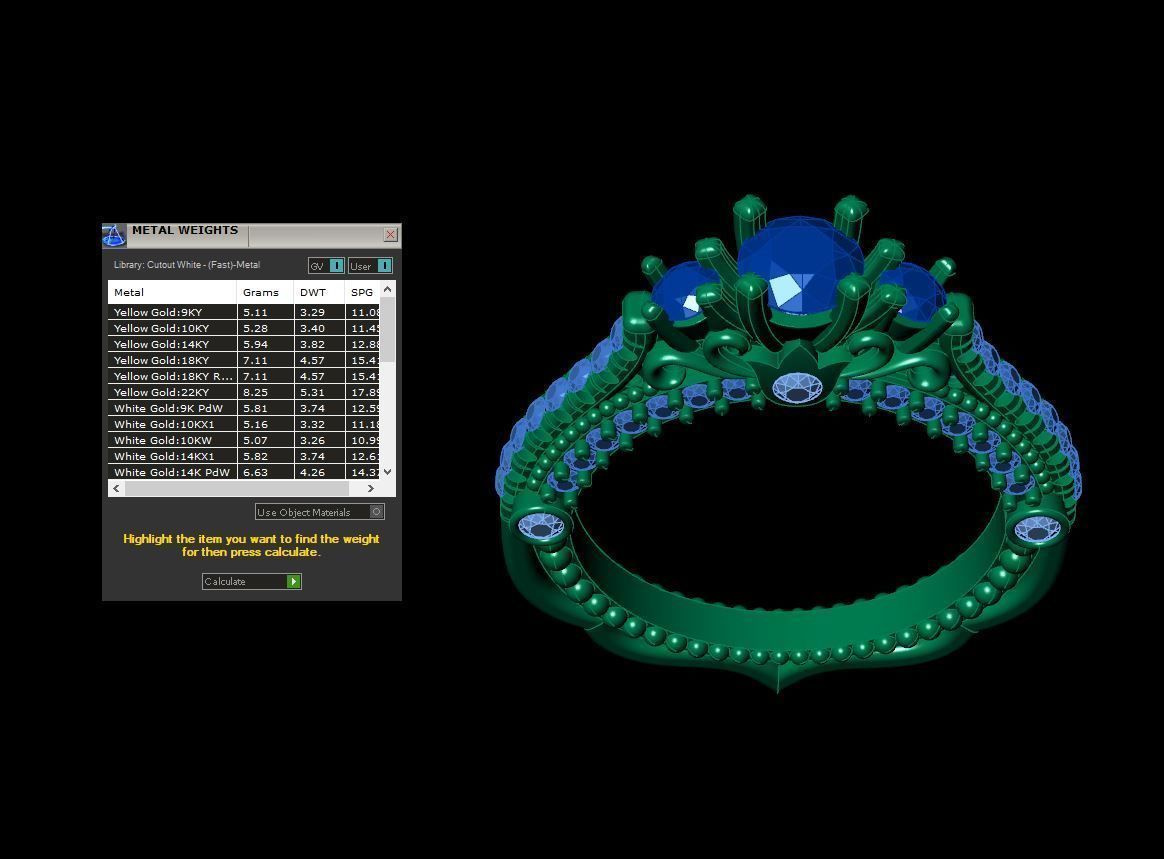Click the Metal column header
The image size is (1164, 859).
tap(172, 292)
